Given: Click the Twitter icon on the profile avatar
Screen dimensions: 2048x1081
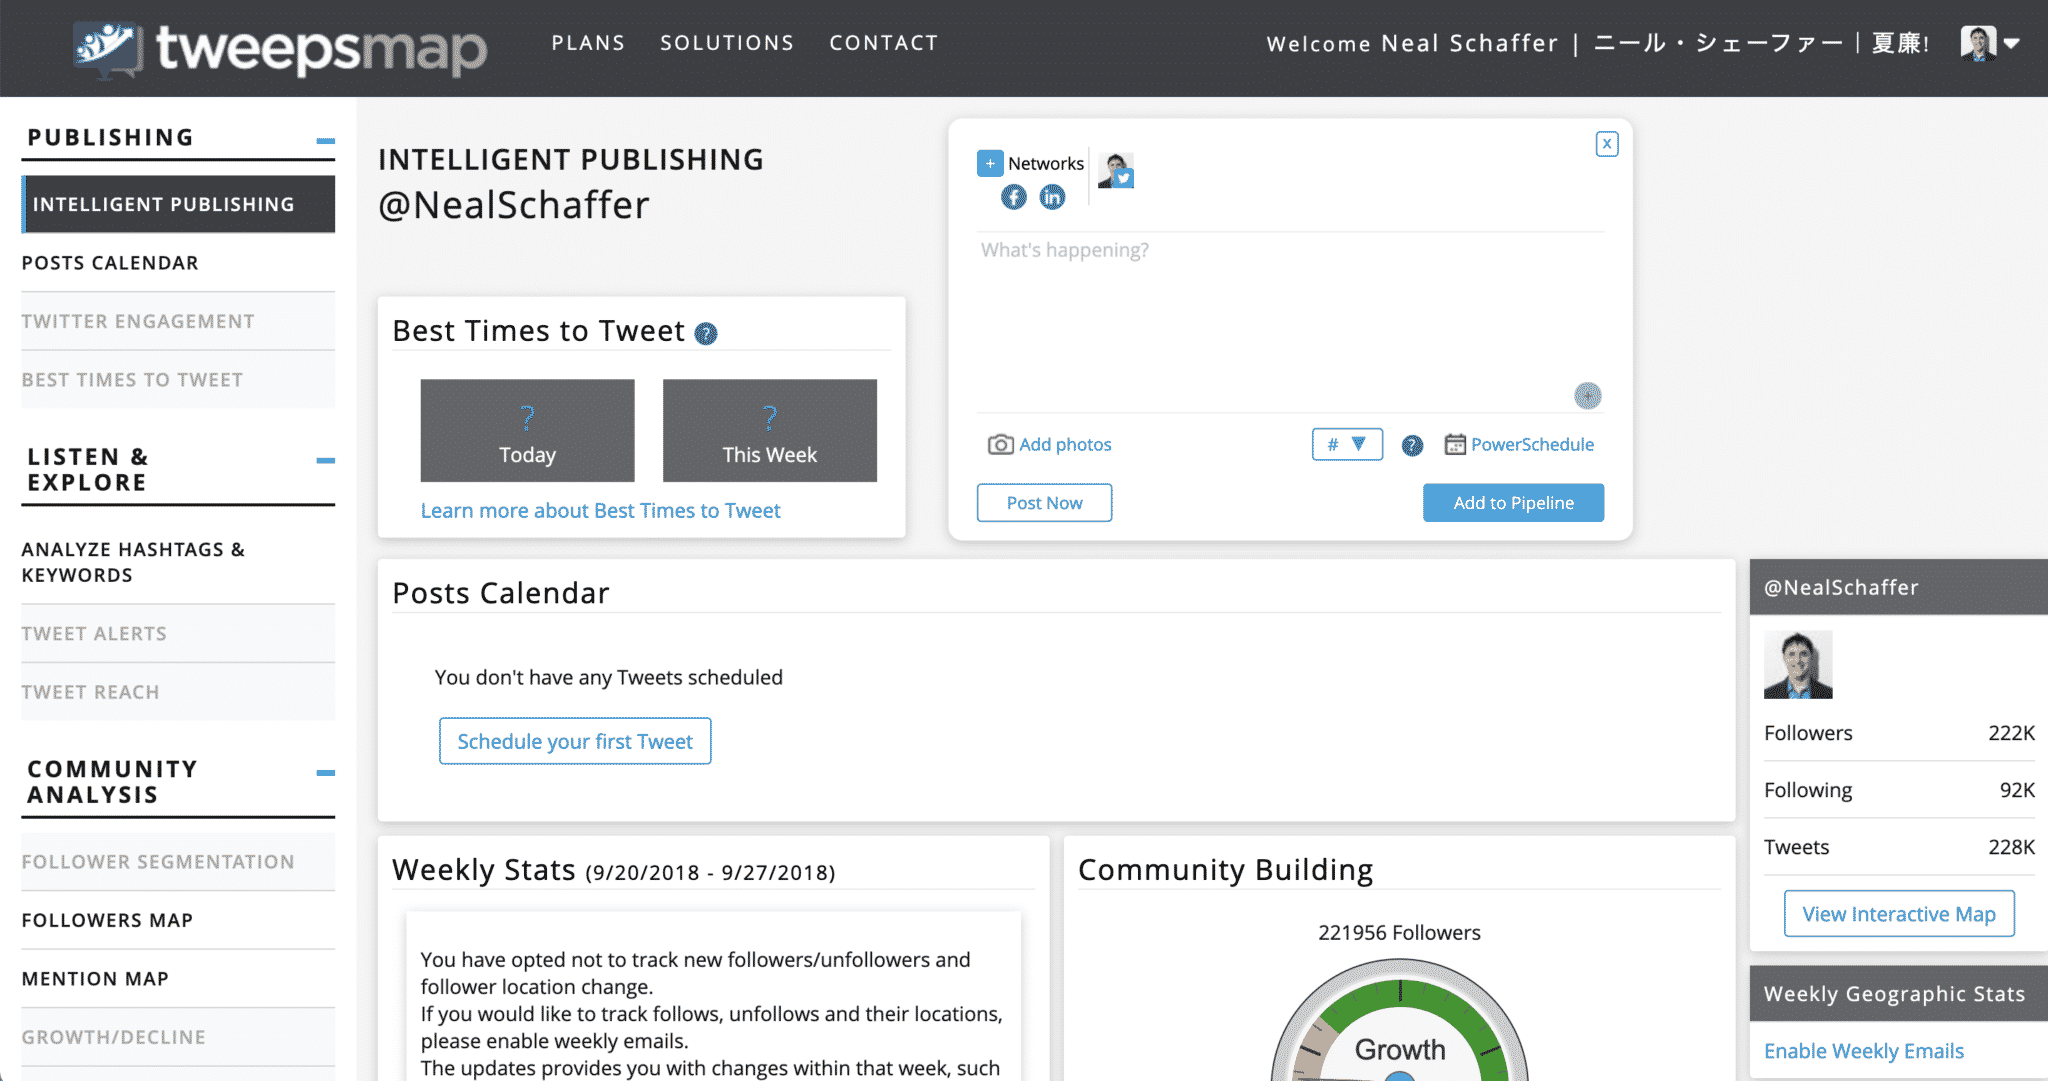Looking at the screenshot, I should (x=1124, y=176).
